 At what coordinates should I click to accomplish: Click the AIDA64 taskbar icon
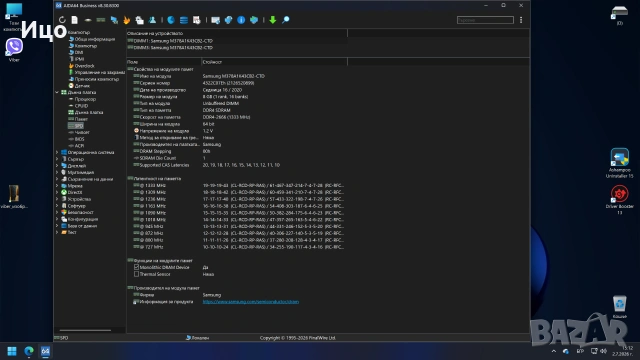click(x=45, y=351)
